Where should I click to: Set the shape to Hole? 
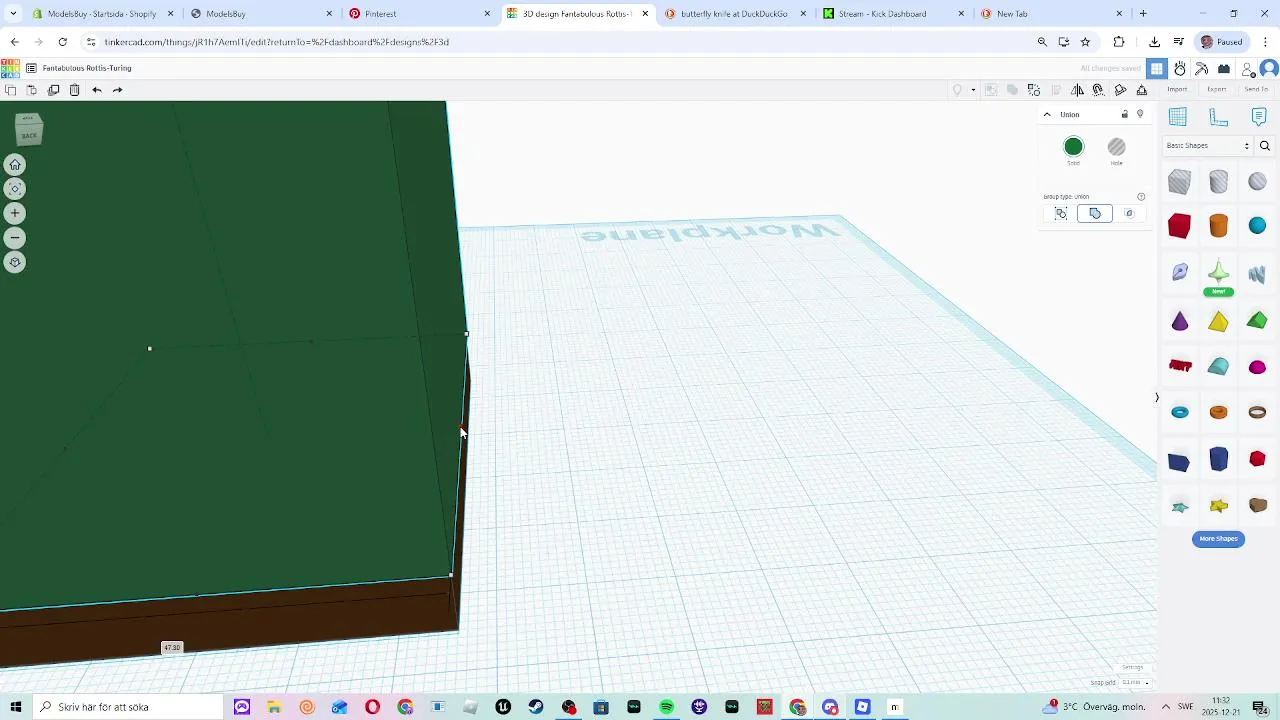click(x=1116, y=148)
